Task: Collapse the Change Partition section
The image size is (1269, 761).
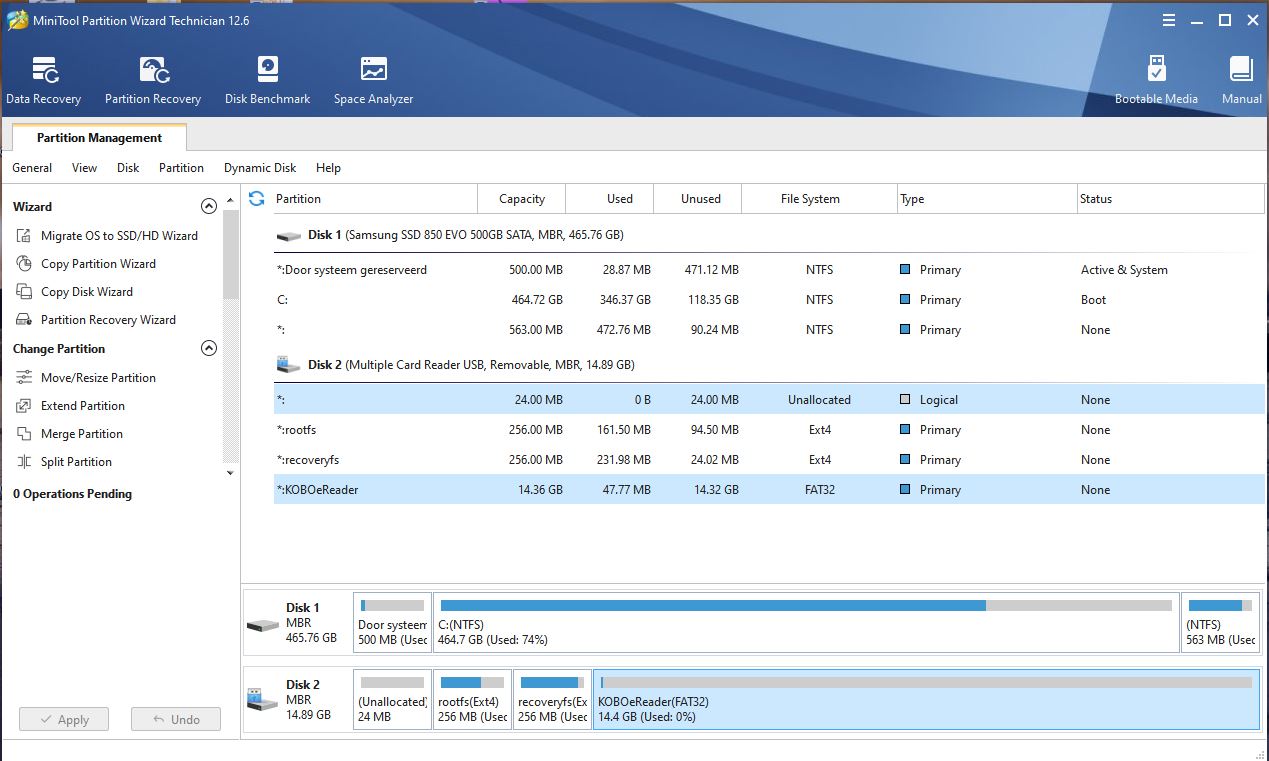Action: pos(209,349)
